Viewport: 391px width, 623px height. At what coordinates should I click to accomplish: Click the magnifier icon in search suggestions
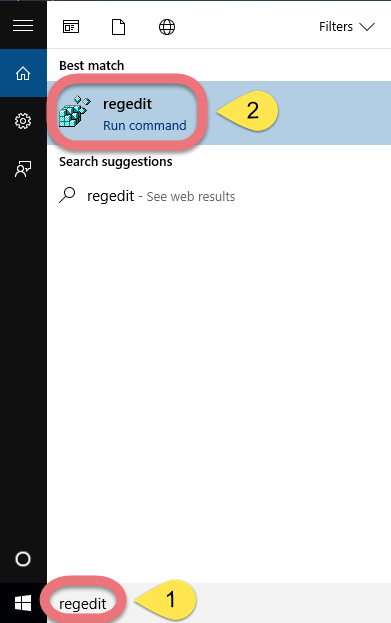point(67,195)
